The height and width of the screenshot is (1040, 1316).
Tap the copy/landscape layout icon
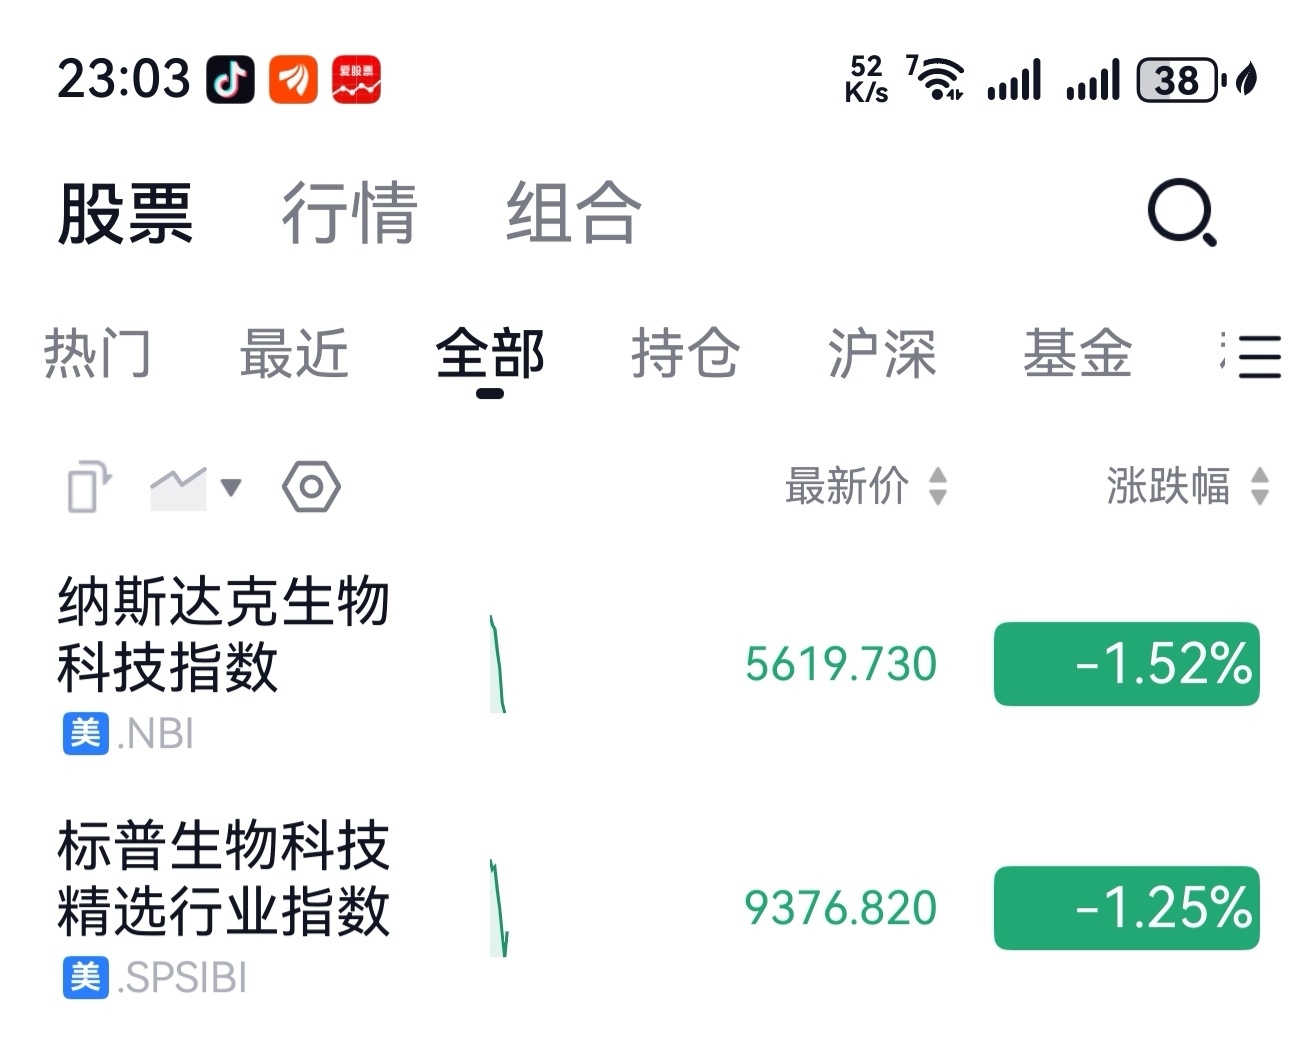pyautogui.click(x=88, y=487)
